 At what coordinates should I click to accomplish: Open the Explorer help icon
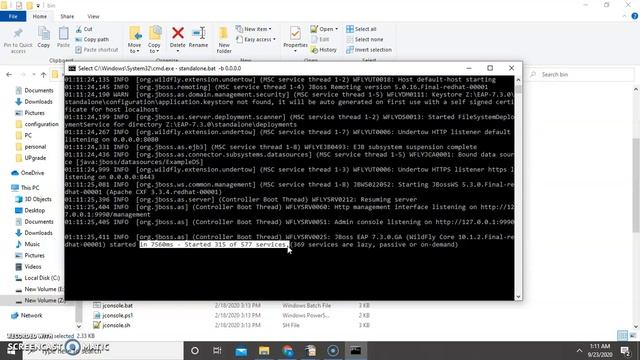[x=634, y=16]
